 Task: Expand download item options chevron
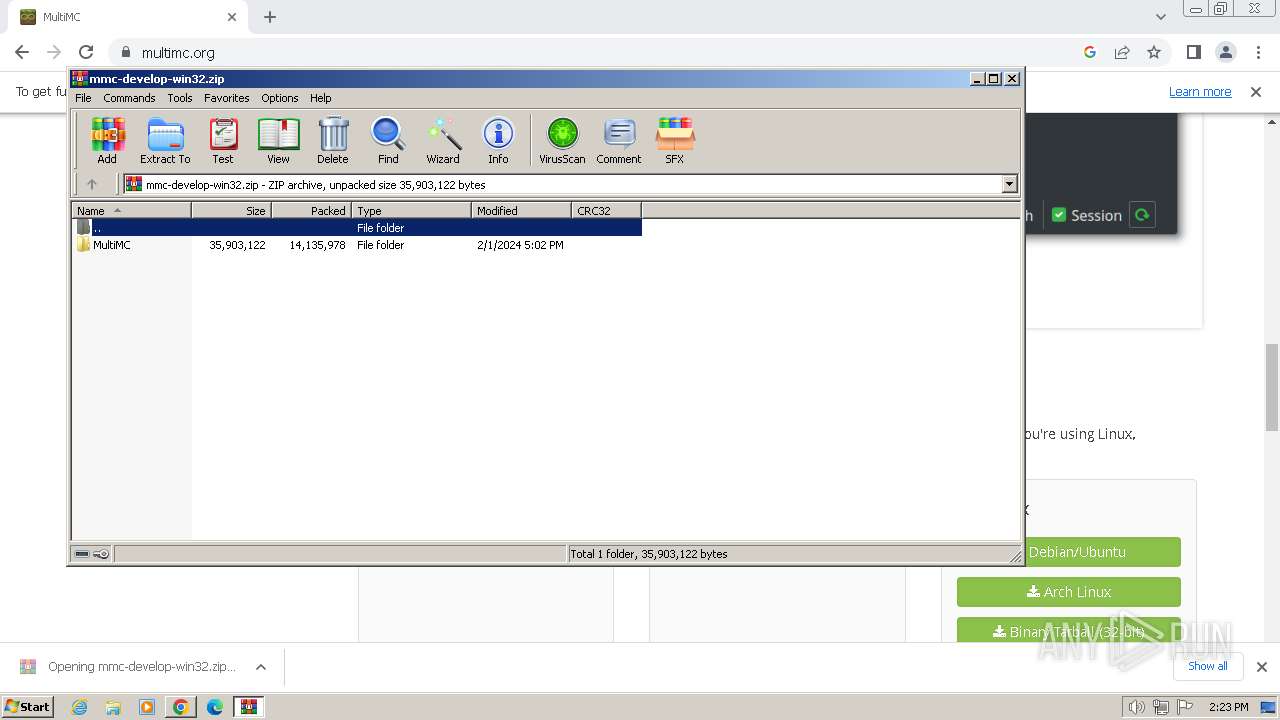point(261,667)
